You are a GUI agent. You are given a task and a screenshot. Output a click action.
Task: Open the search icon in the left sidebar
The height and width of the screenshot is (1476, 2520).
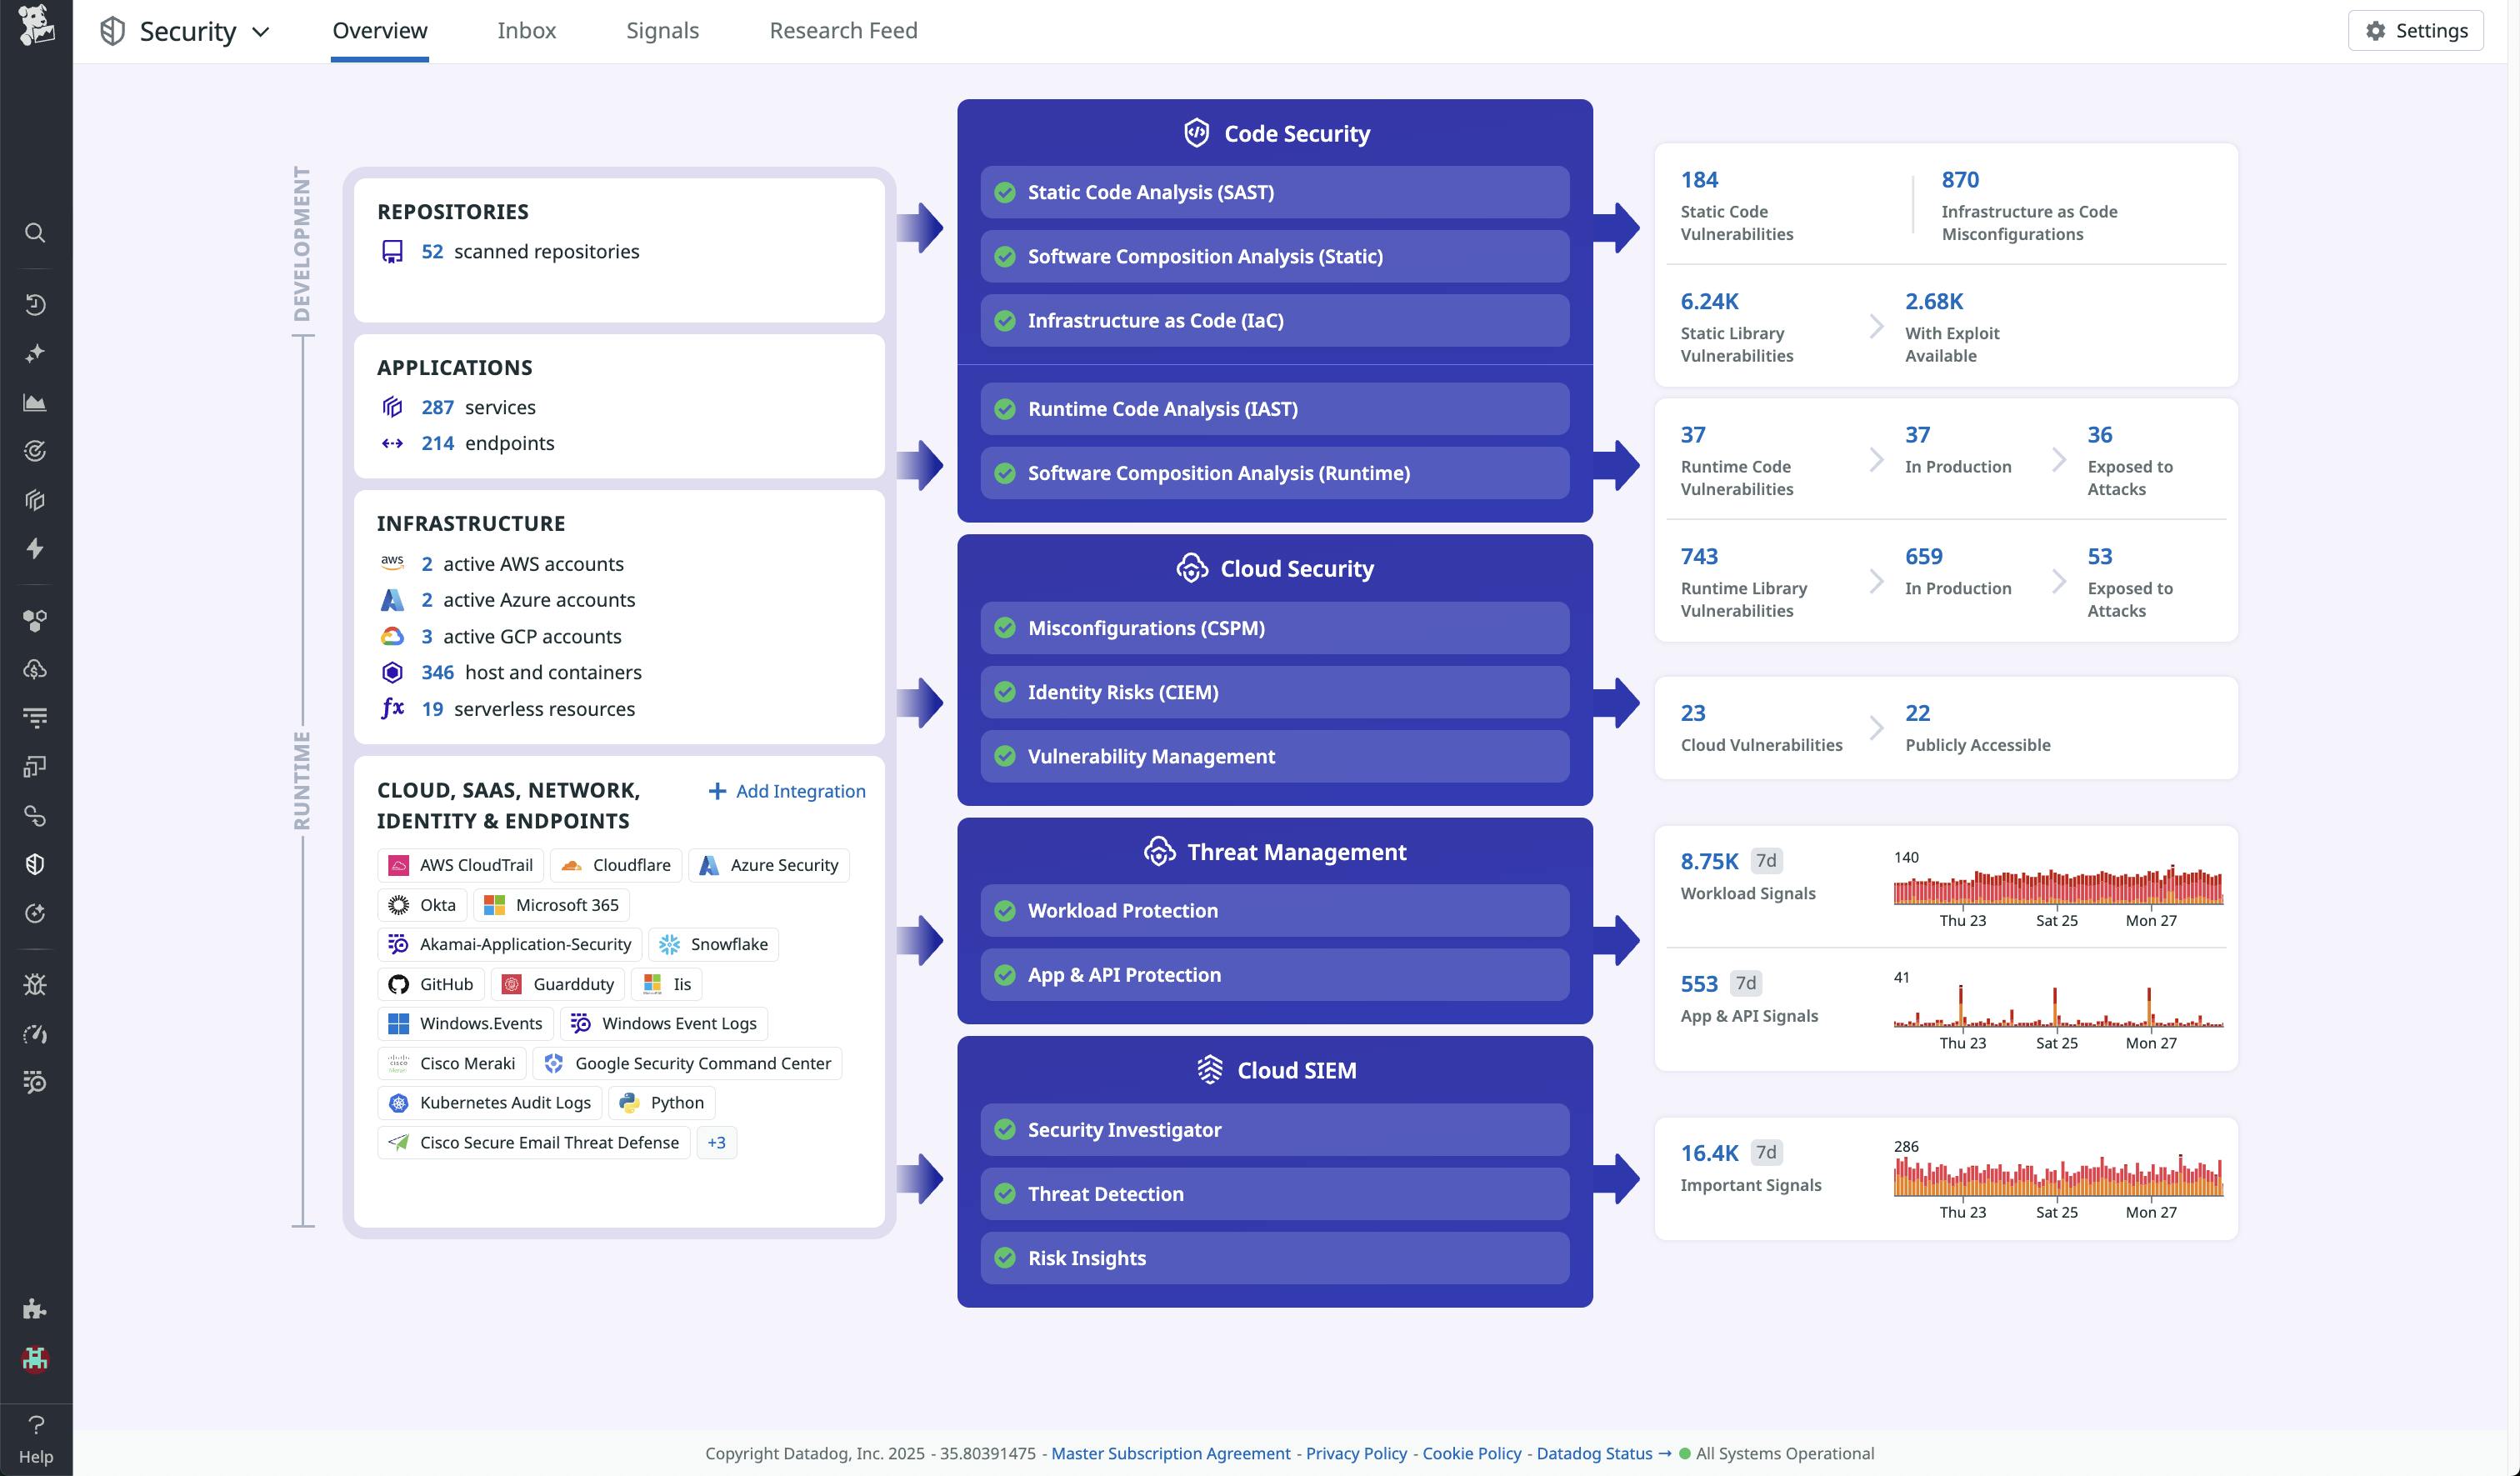coord(35,232)
